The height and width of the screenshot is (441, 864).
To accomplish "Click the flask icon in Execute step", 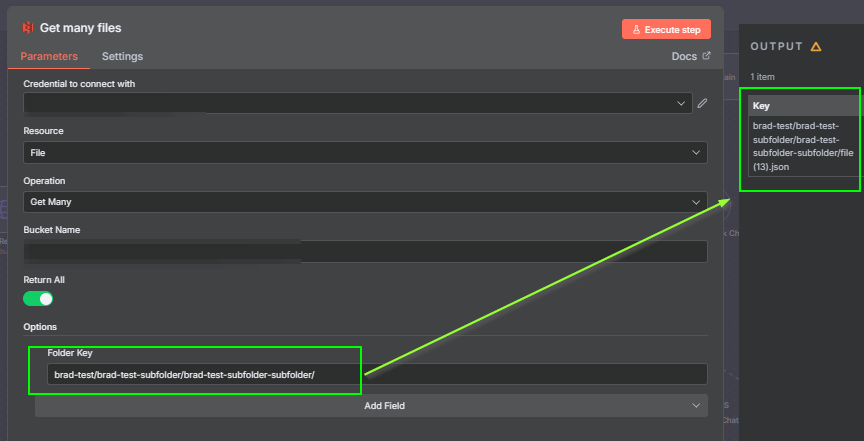I will coord(636,29).
